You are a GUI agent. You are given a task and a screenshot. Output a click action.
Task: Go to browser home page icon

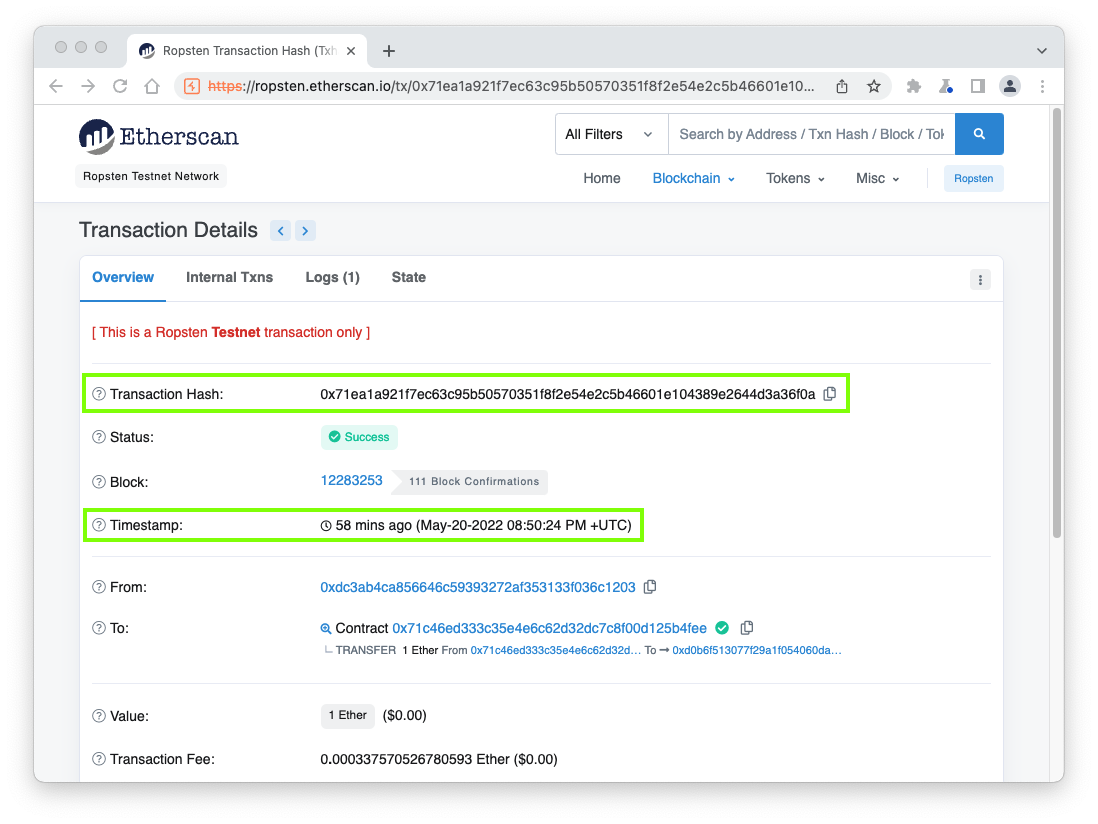point(152,86)
